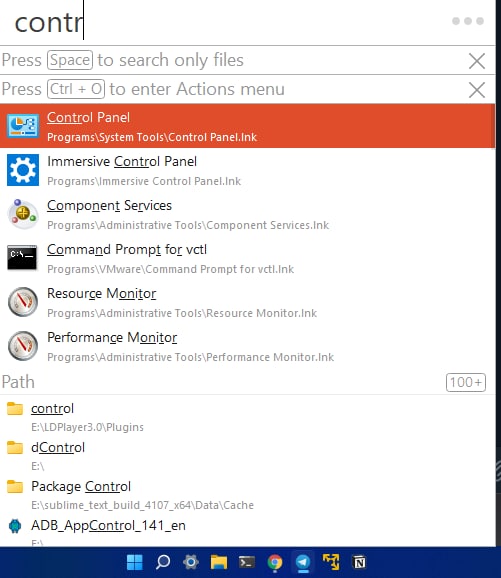Dismiss the 'Actions menu' hint

pos(477,90)
